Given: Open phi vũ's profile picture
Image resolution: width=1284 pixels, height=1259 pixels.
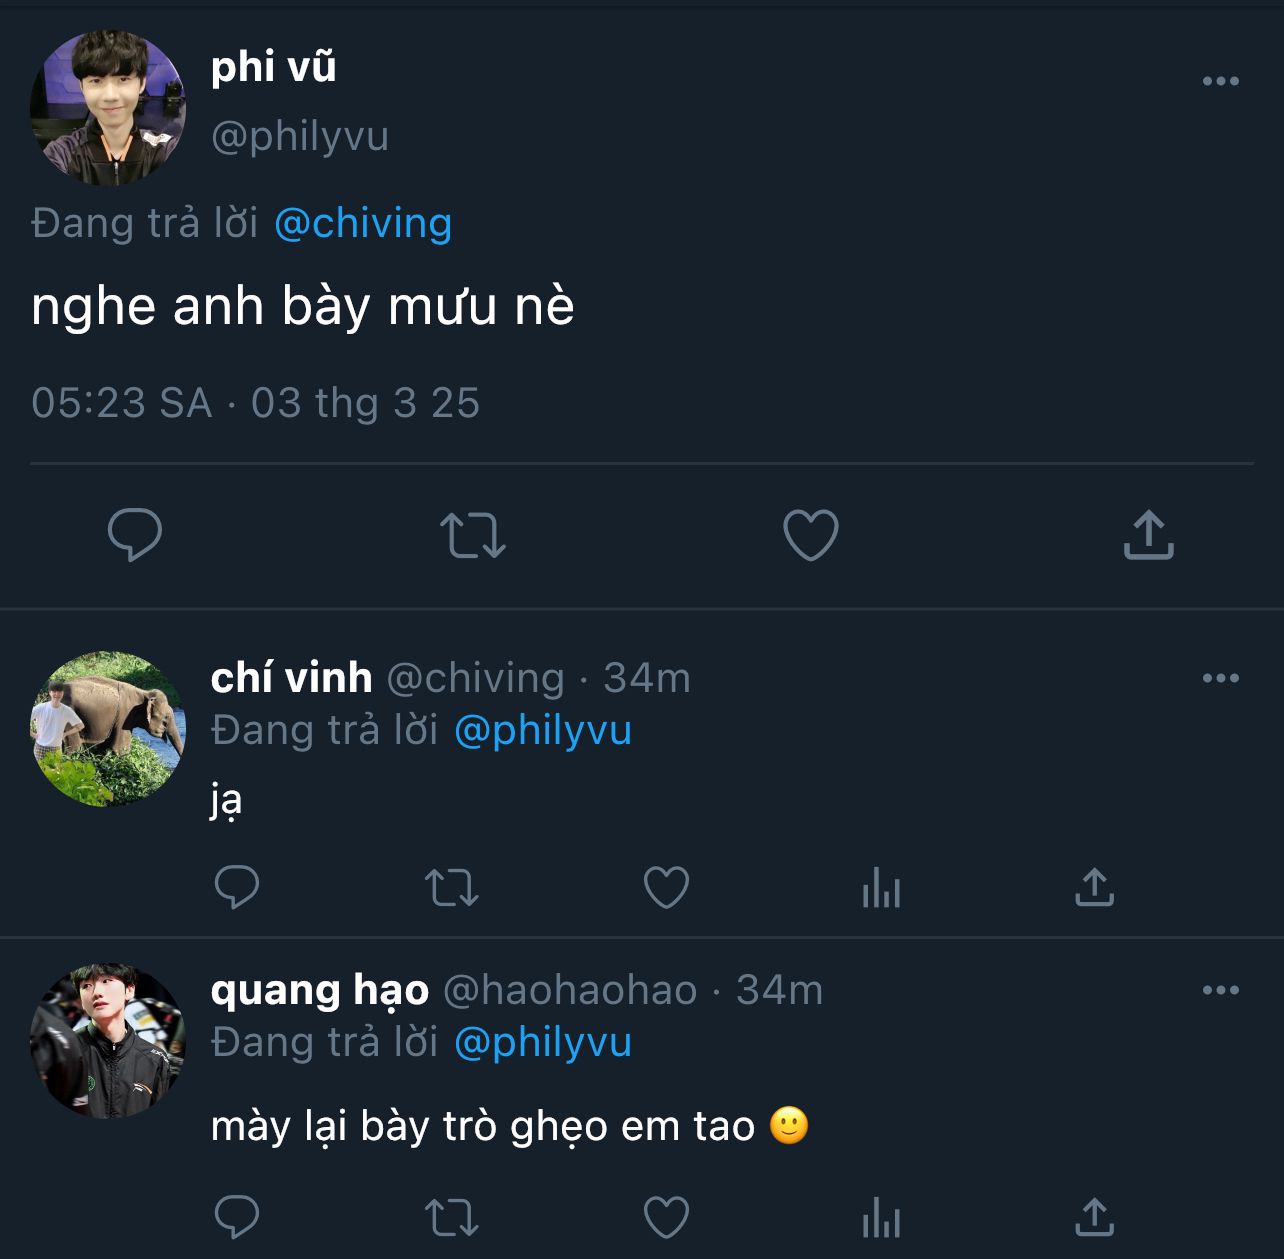Looking at the screenshot, I should [108, 108].
